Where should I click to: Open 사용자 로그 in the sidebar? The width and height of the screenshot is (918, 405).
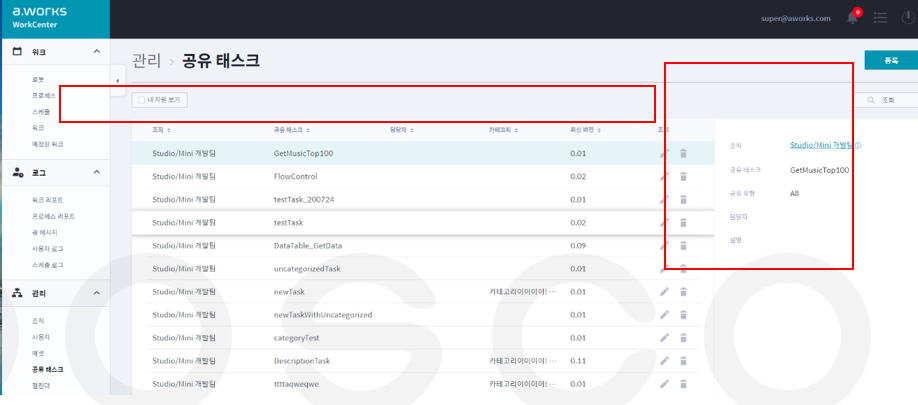click(47, 249)
